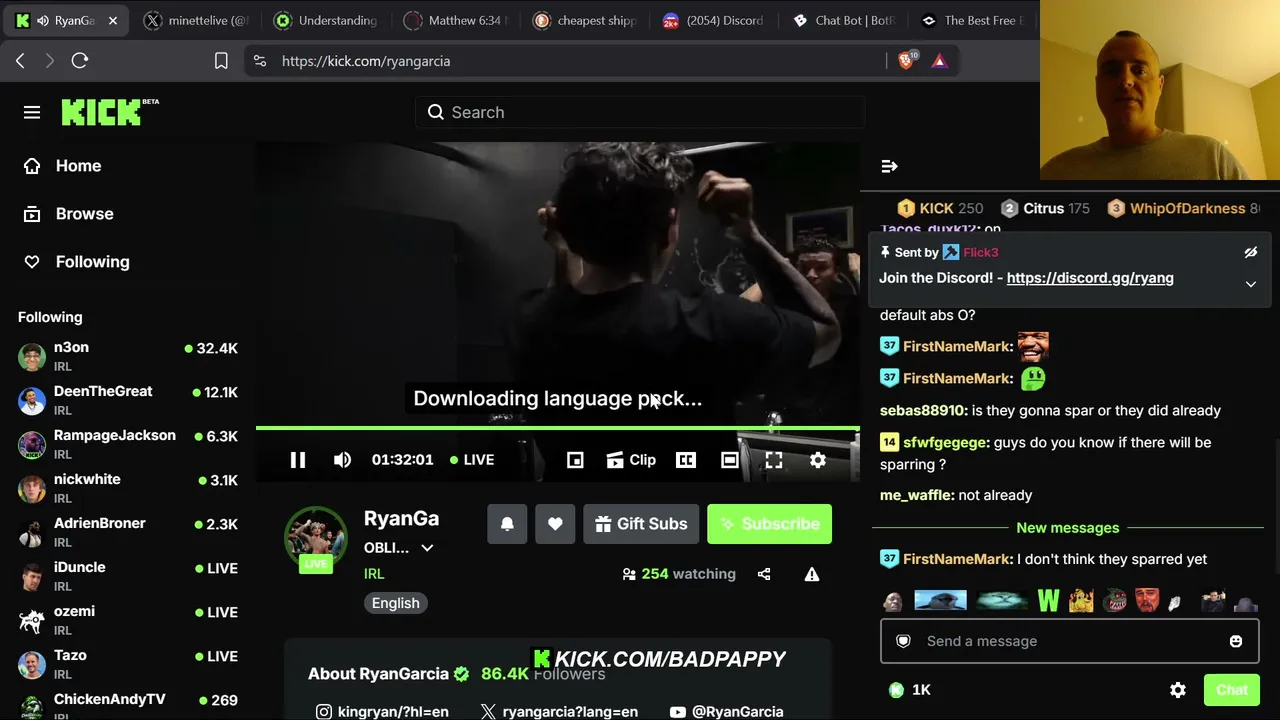Switch to the Chat Bot tab

[846, 20]
